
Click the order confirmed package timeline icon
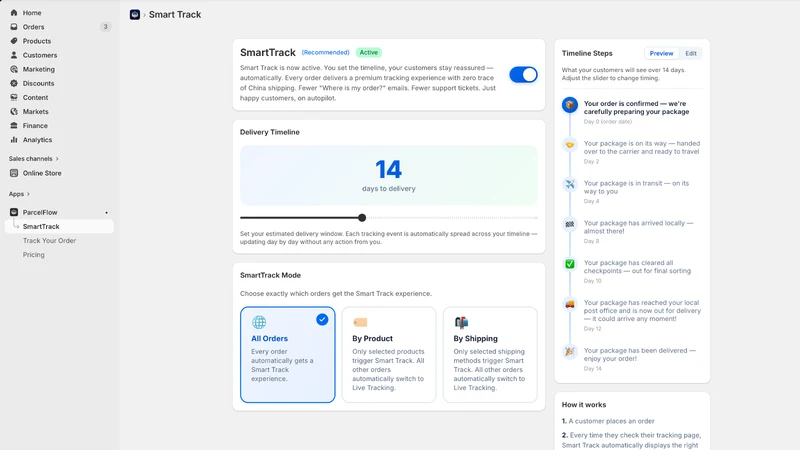coord(570,105)
